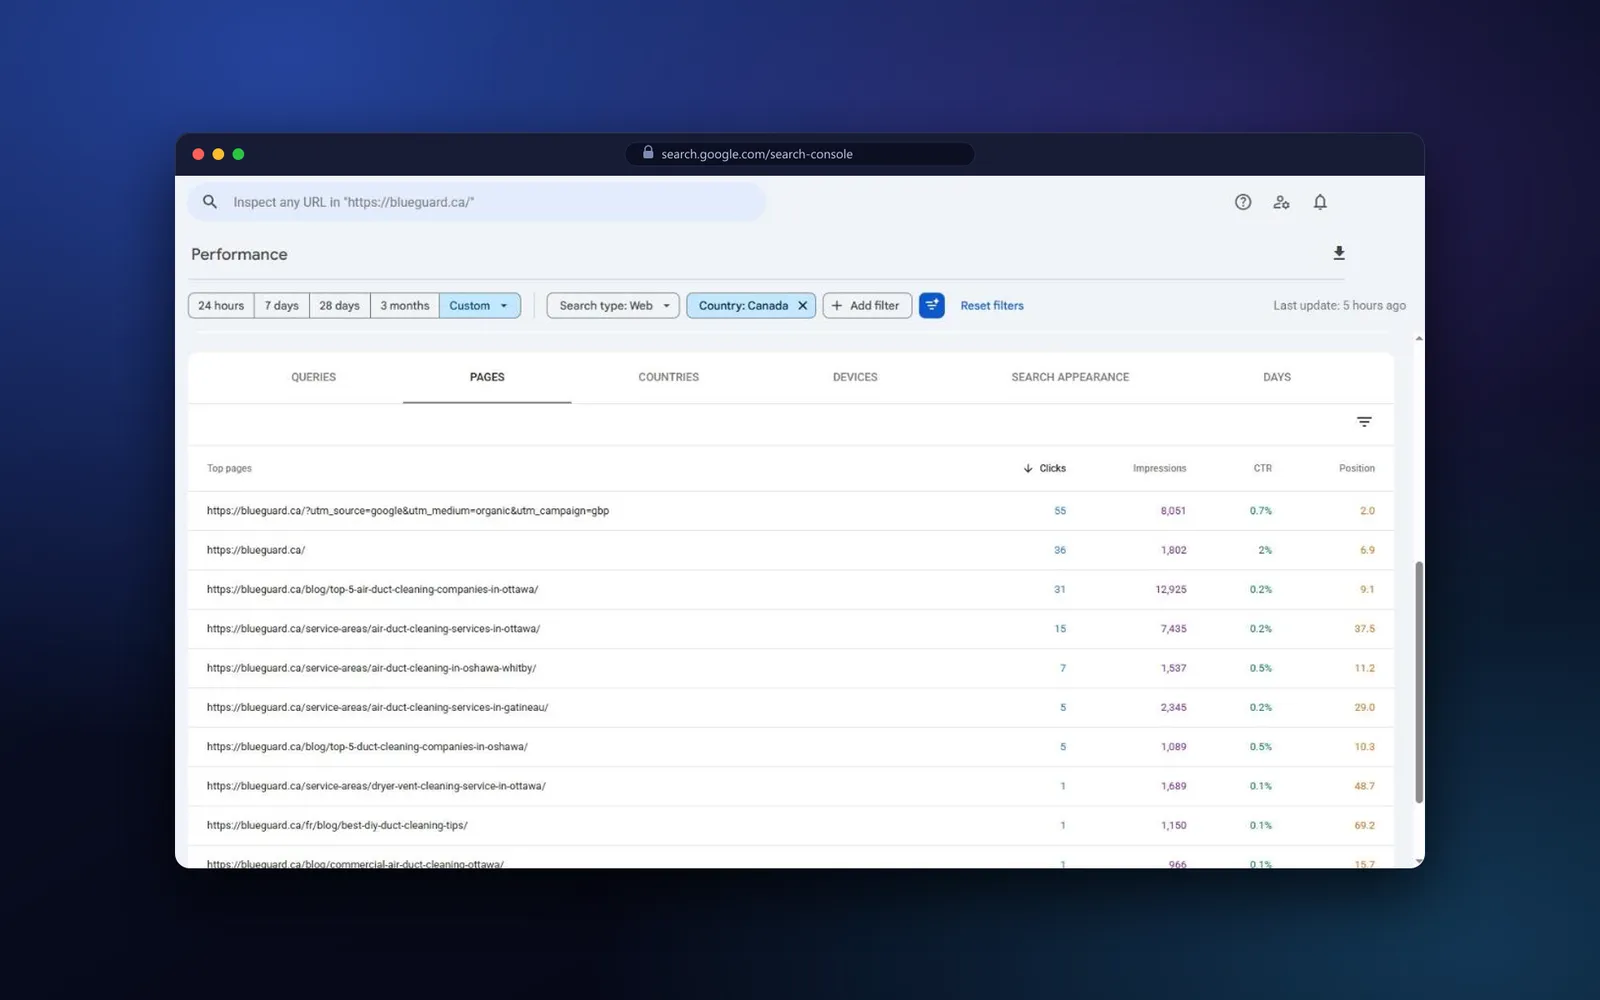Download the performance report via export icon
The width and height of the screenshot is (1600, 1000).
point(1339,253)
